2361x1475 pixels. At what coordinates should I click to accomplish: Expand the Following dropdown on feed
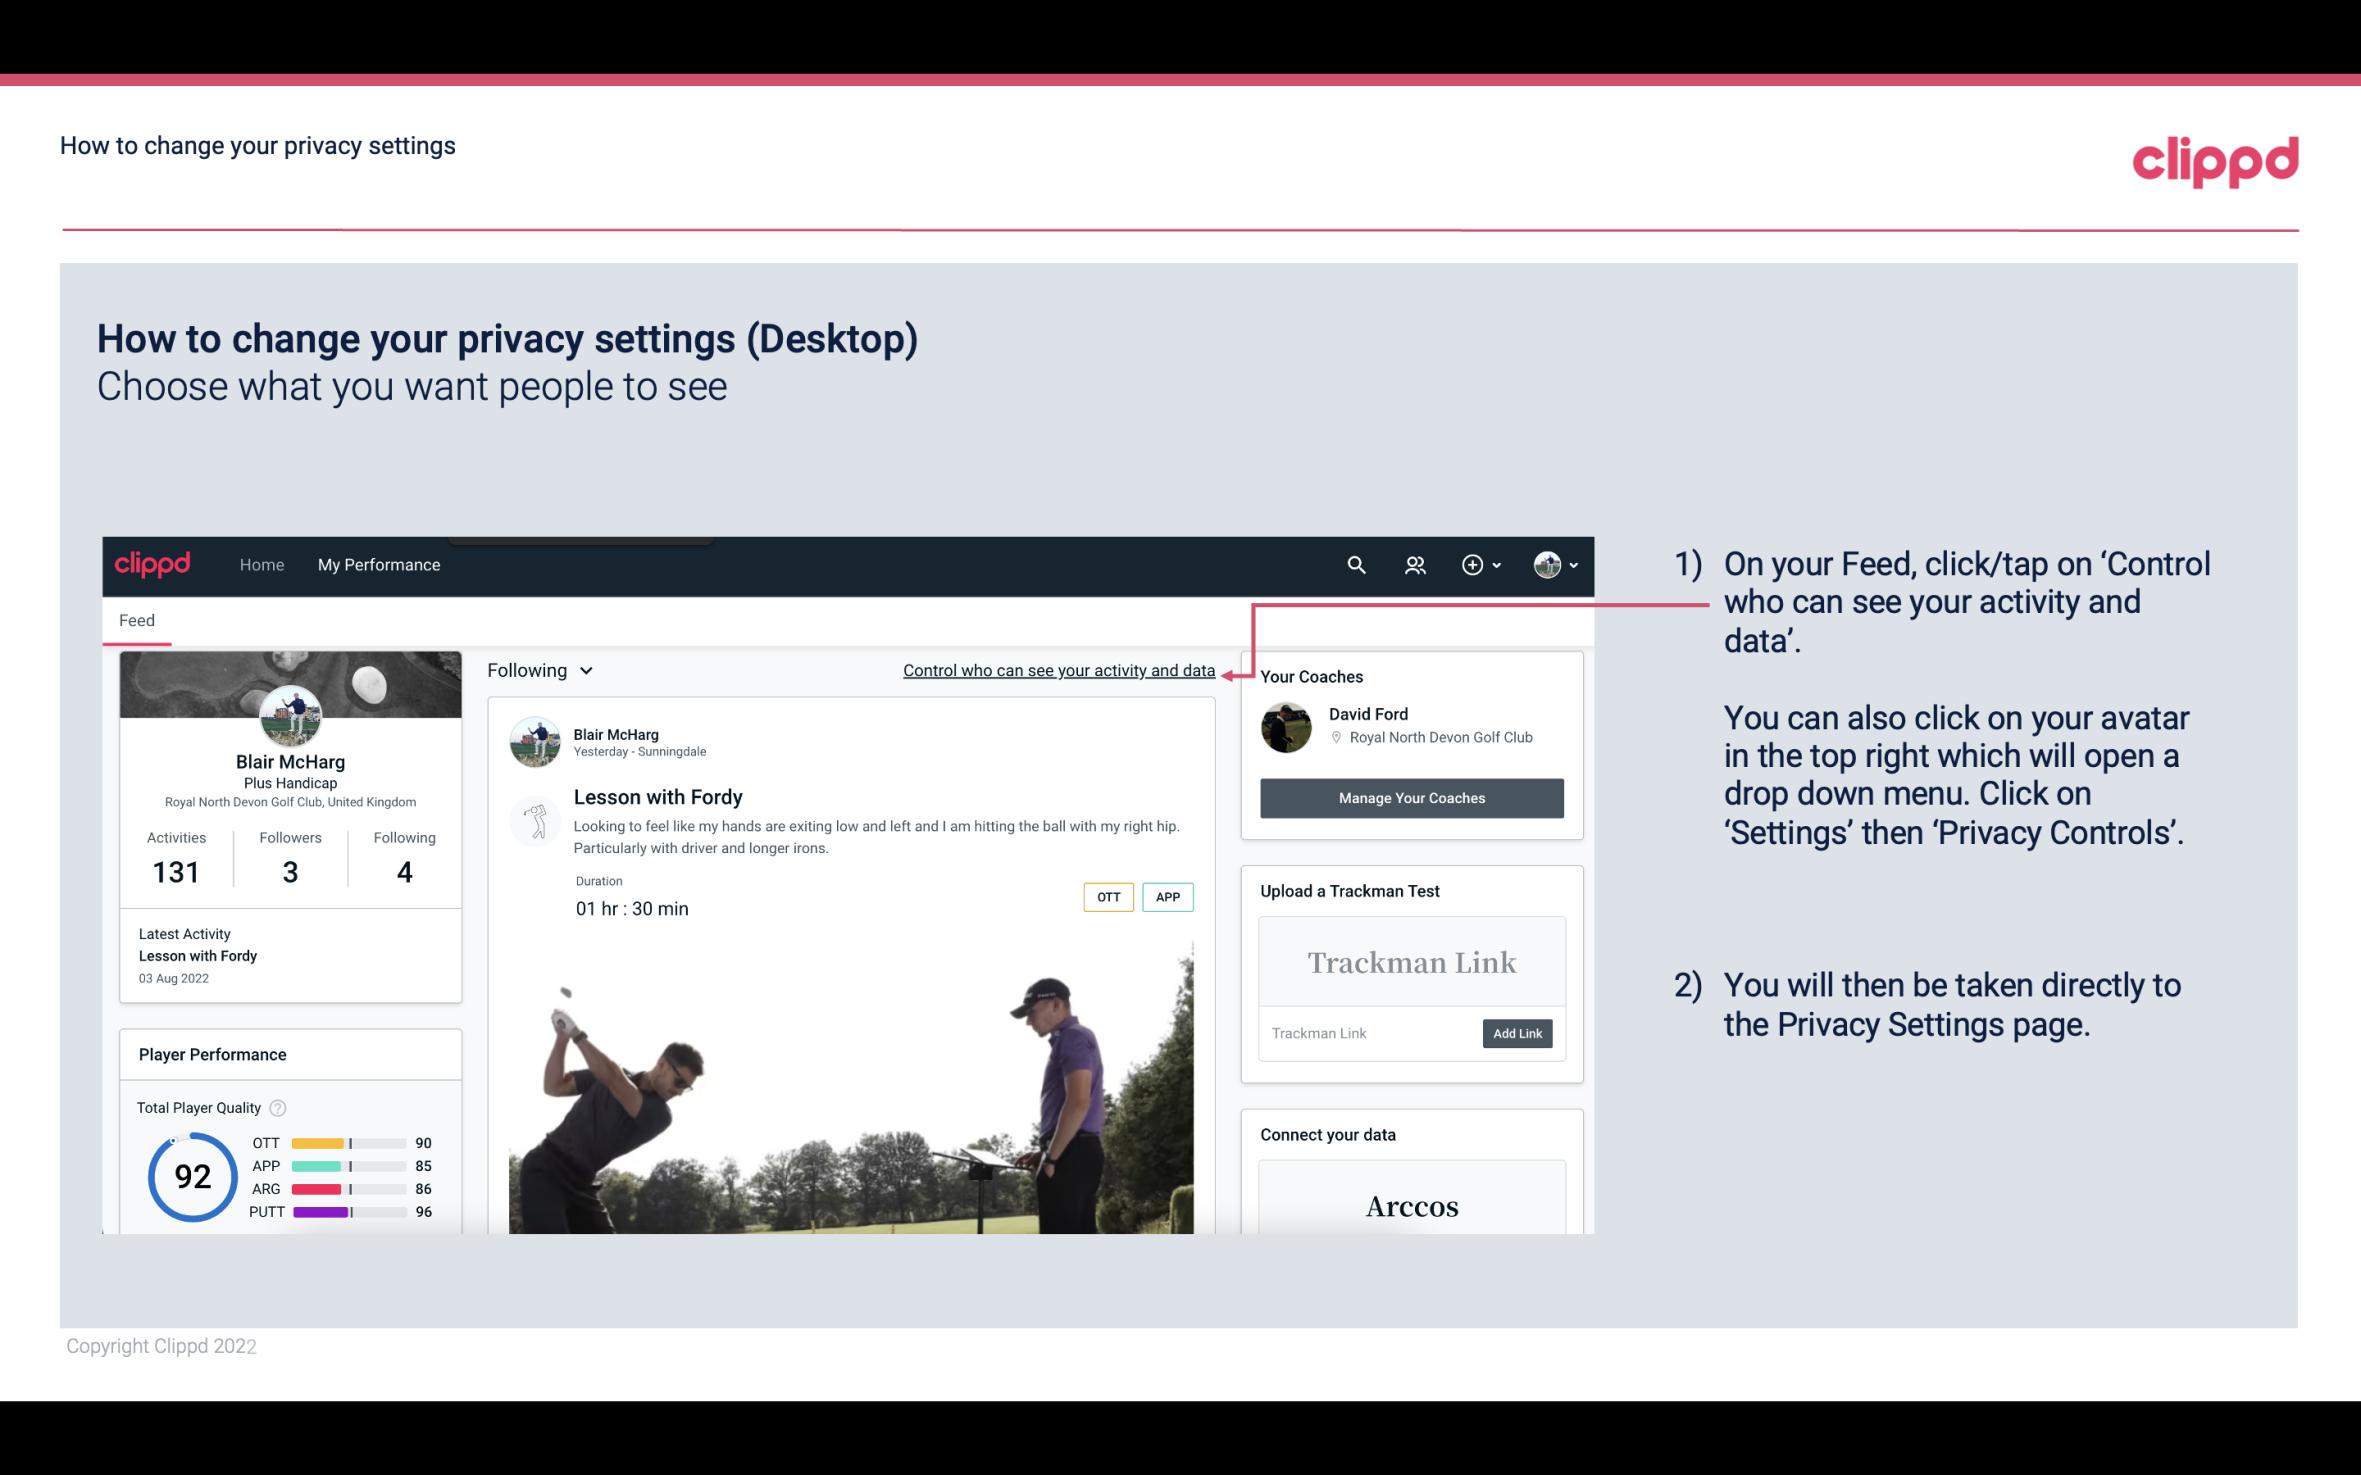(x=538, y=670)
